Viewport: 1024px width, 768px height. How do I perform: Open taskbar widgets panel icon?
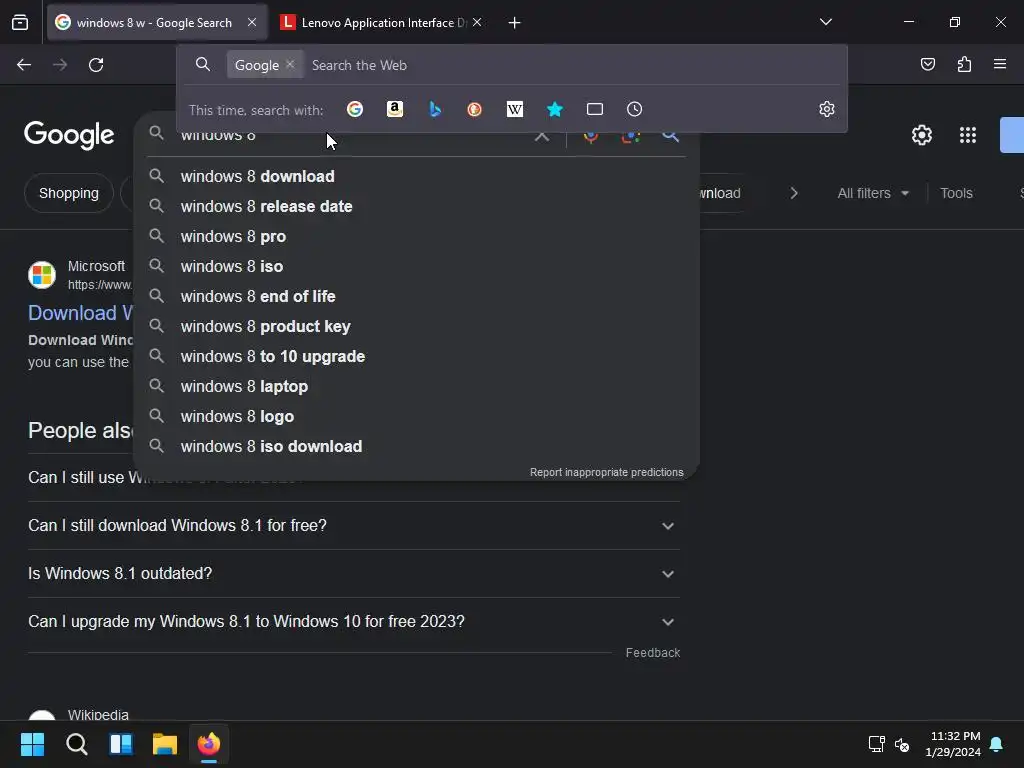[x=121, y=744]
